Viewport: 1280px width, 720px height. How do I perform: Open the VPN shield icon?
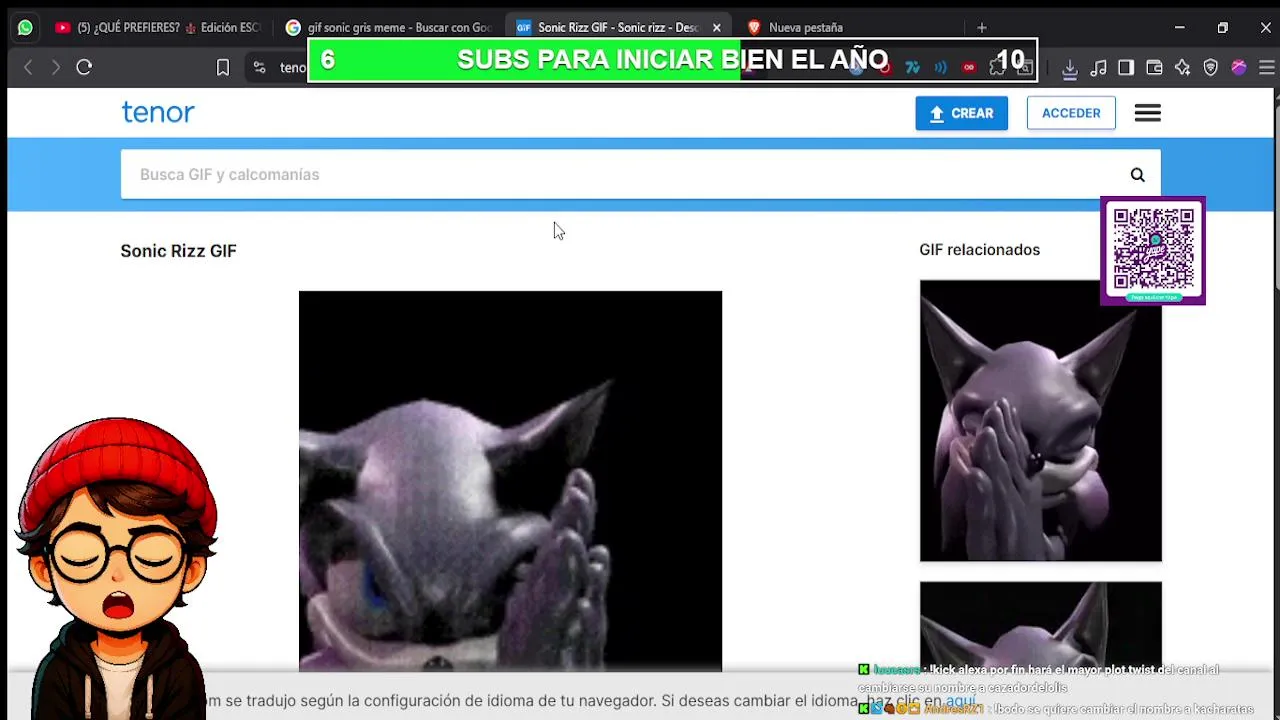pos(1210,67)
